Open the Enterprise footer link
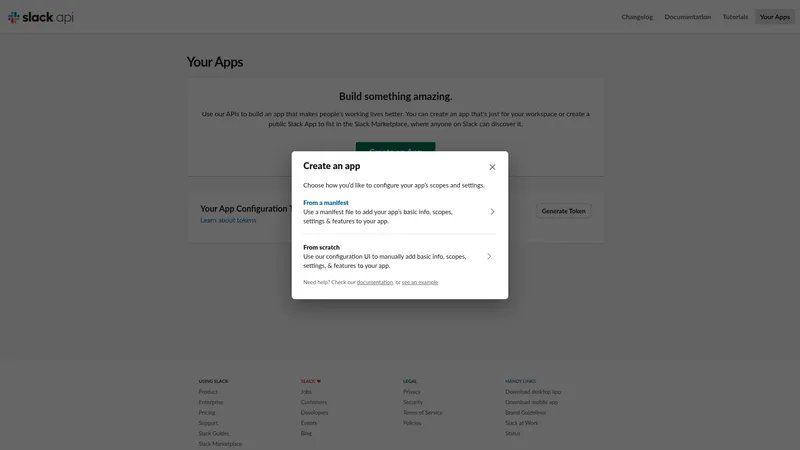Viewport: 800px width, 450px height. [211, 402]
